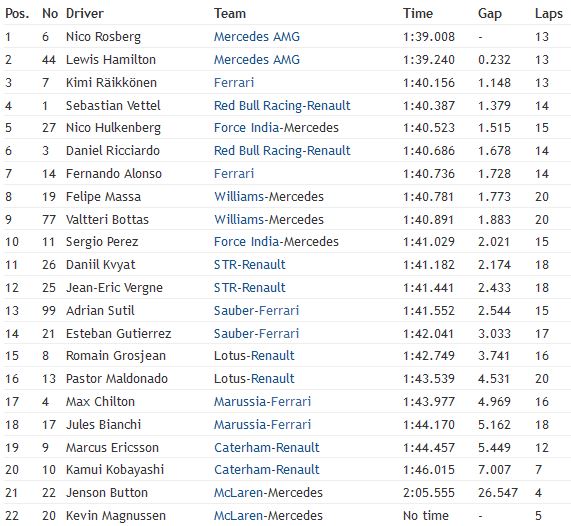Open Ferrari team link for Kimi Räikkönen

[234, 83]
